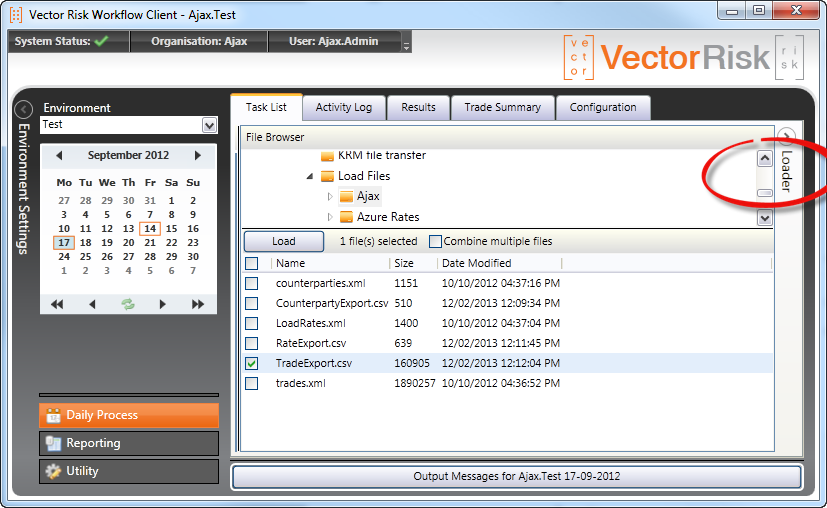827x508 pixels.
Task: Click the Organisation: Ajax status item
Action: 199,41
